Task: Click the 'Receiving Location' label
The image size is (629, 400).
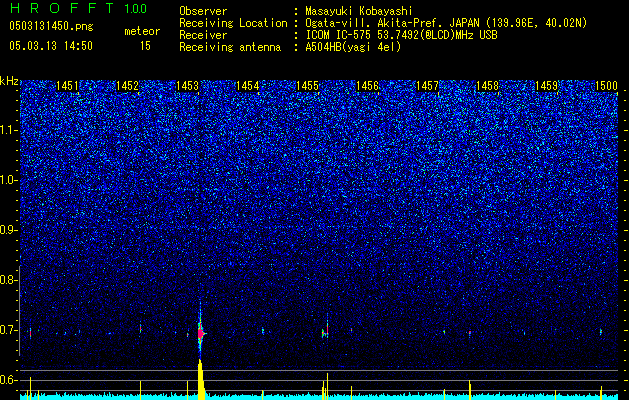Action: tap(233, 23)
